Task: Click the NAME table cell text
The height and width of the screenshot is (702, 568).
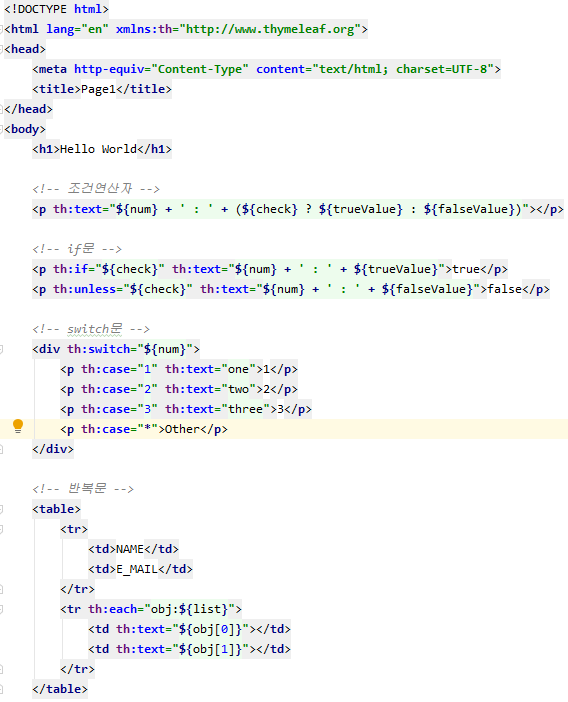Action: (x=130, y=549)
